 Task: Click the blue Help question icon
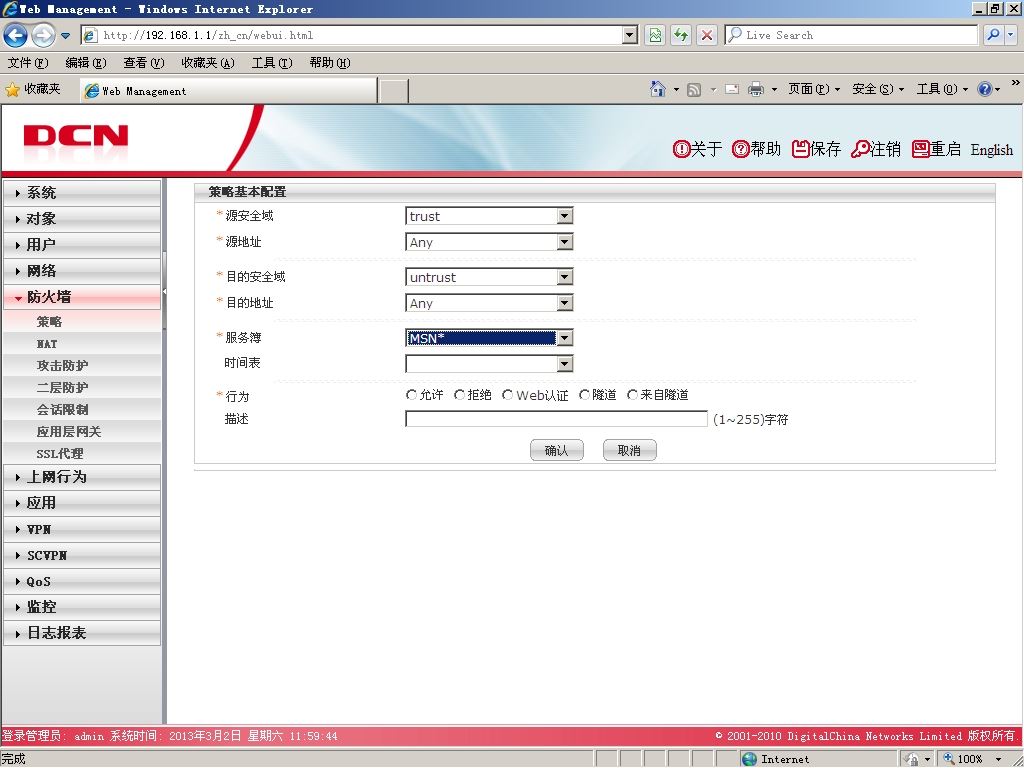[x=985, y=89]
